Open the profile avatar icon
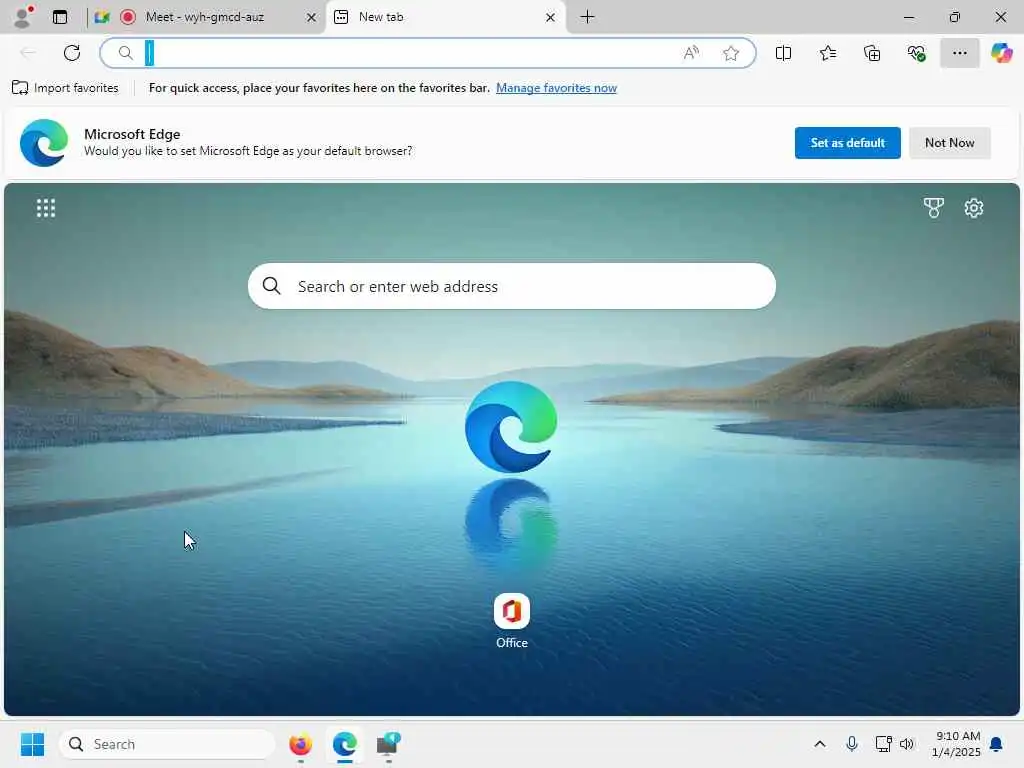Image resolution: width=1024 pixels, height=768 pixels. 23,17
